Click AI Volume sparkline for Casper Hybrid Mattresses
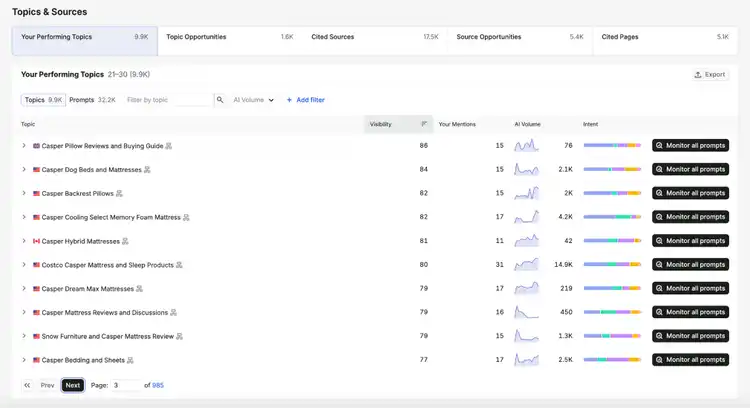The width and height of the screenshot is (750, 408). pos(526,241)
